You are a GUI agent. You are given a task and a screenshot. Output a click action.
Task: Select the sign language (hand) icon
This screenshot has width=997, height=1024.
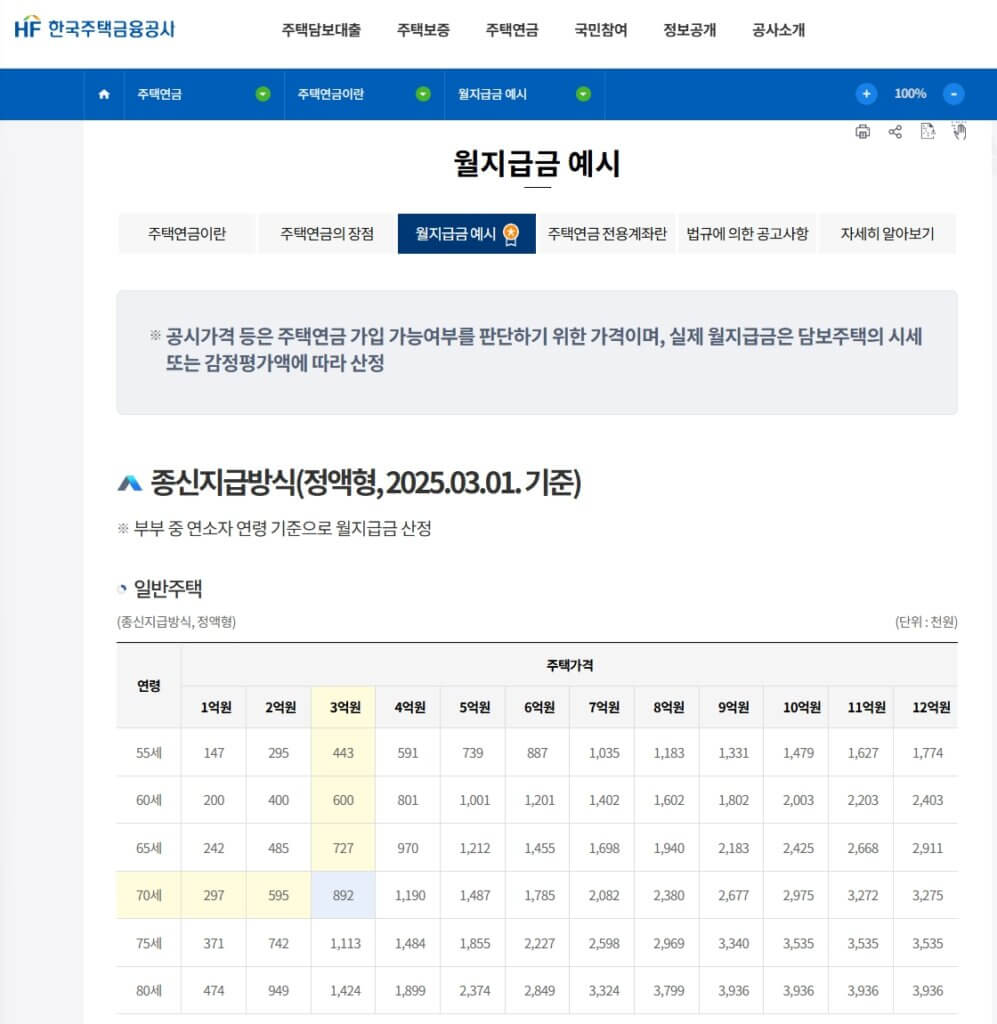[x=959, y=131]
